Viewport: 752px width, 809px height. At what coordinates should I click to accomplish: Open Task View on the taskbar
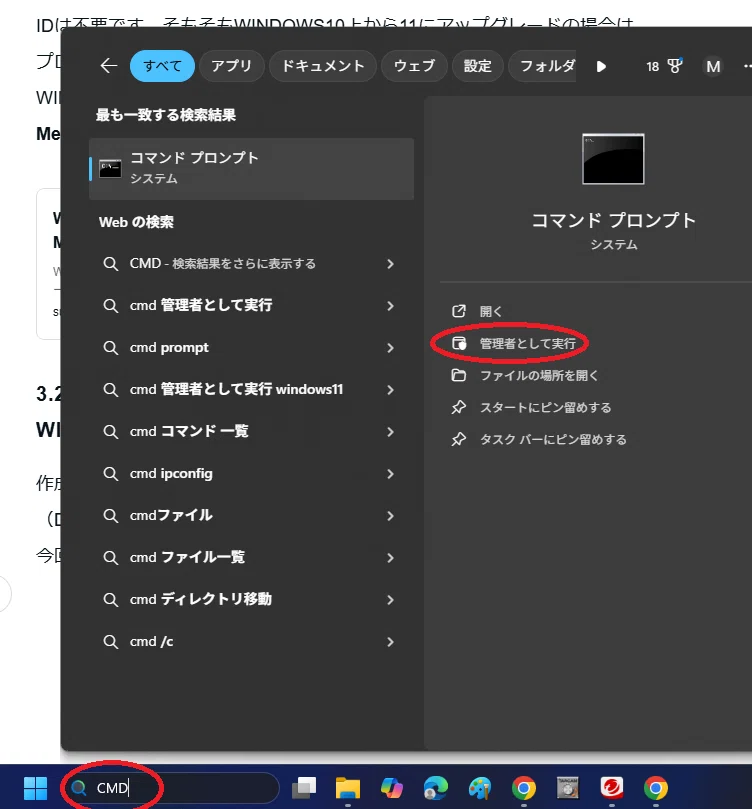point(304,788)
